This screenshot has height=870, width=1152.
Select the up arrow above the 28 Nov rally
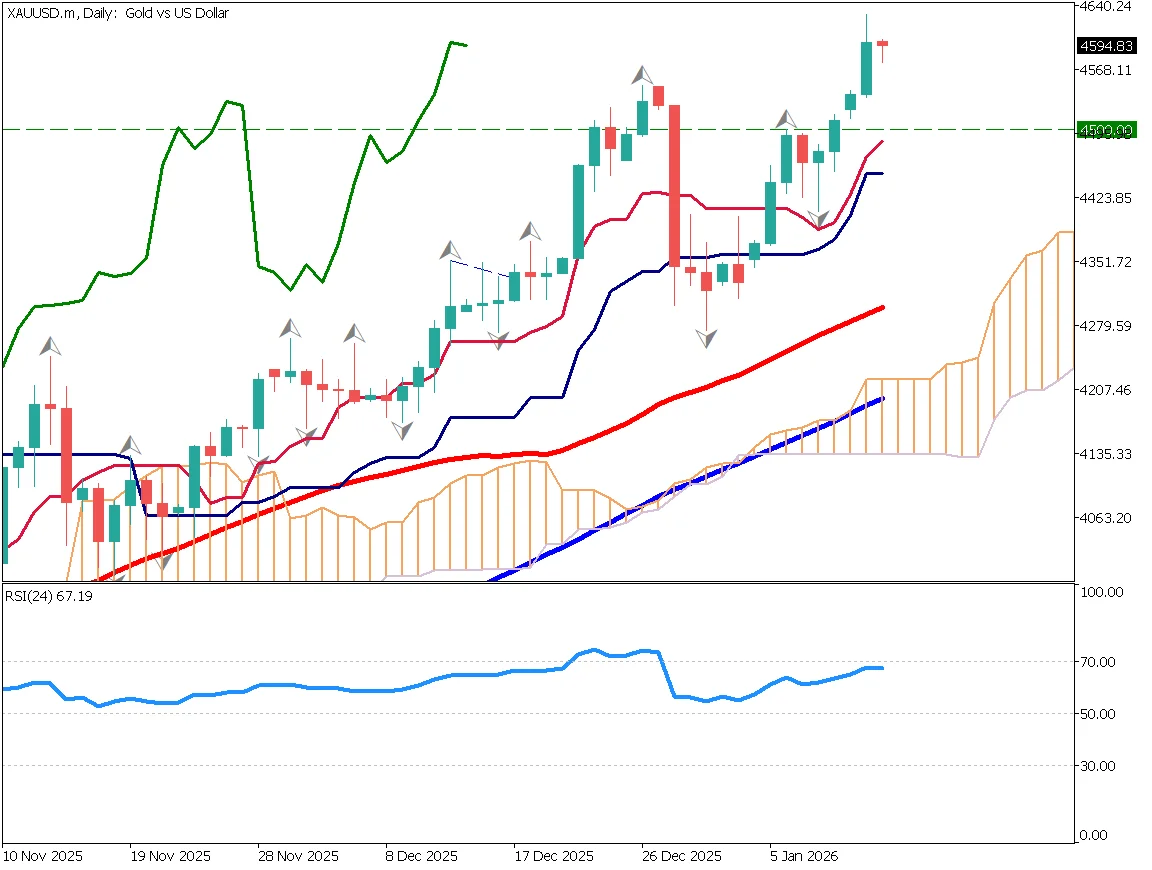click(x=289, y=330)
